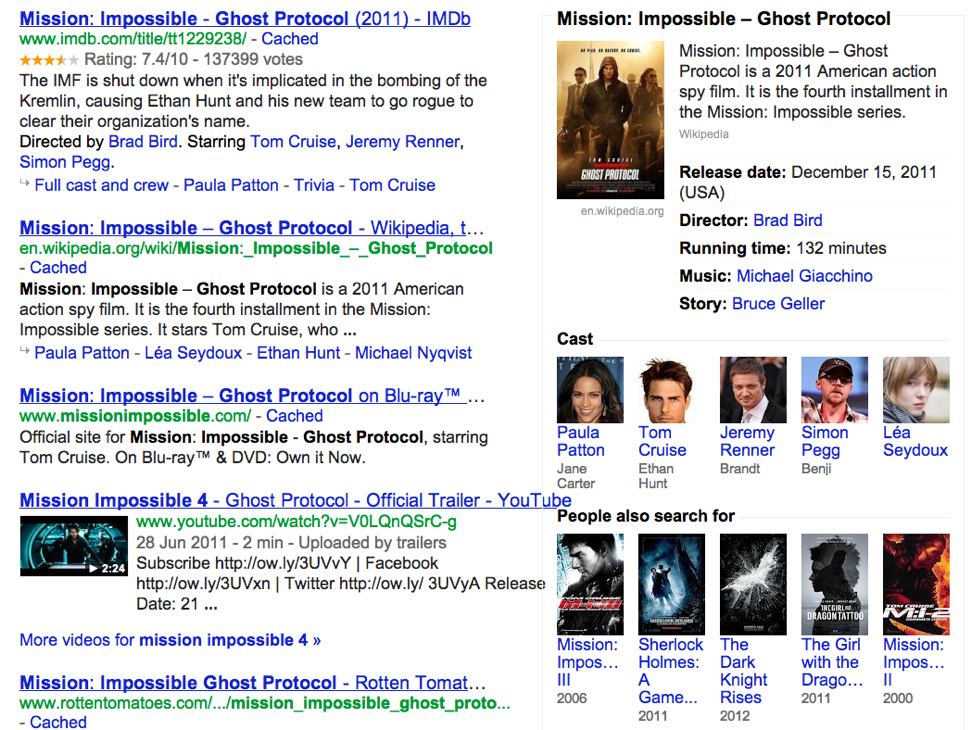972x730 pixels.
Task: Open the Michael Nyqvist sitelink
Action: (413, 353)
